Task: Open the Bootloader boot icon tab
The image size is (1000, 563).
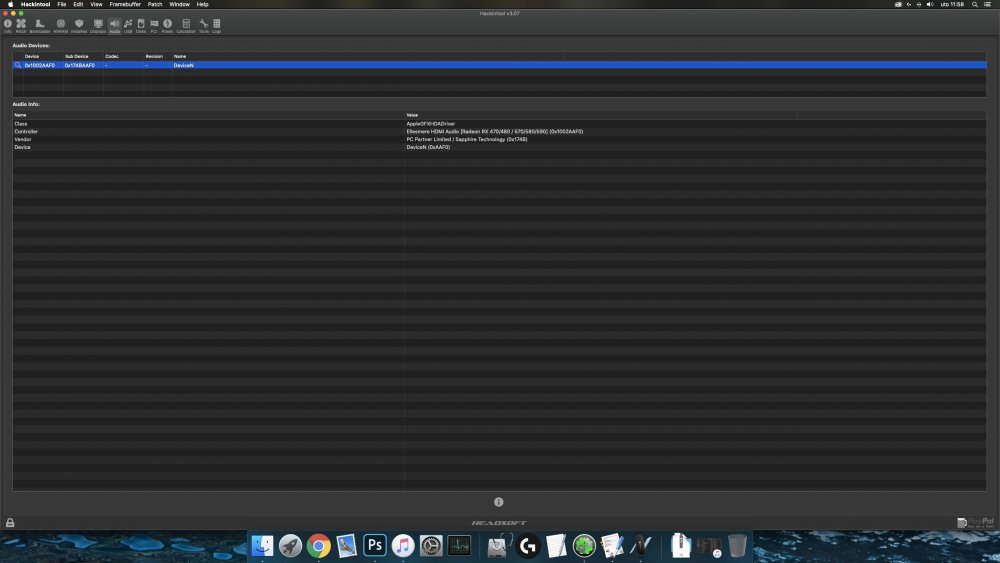Action: point(40,26)
